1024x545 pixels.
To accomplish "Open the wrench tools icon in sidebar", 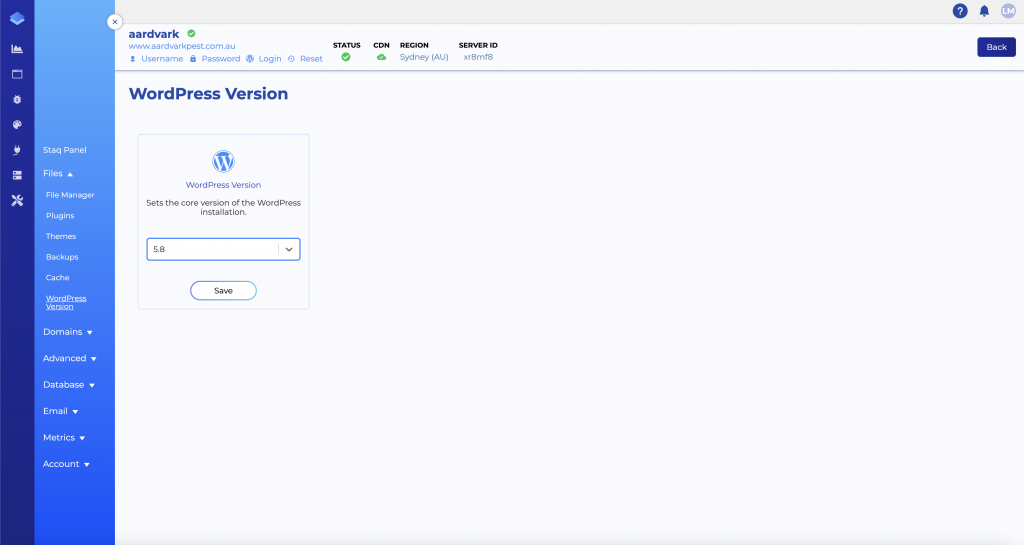I will (17, 200).
